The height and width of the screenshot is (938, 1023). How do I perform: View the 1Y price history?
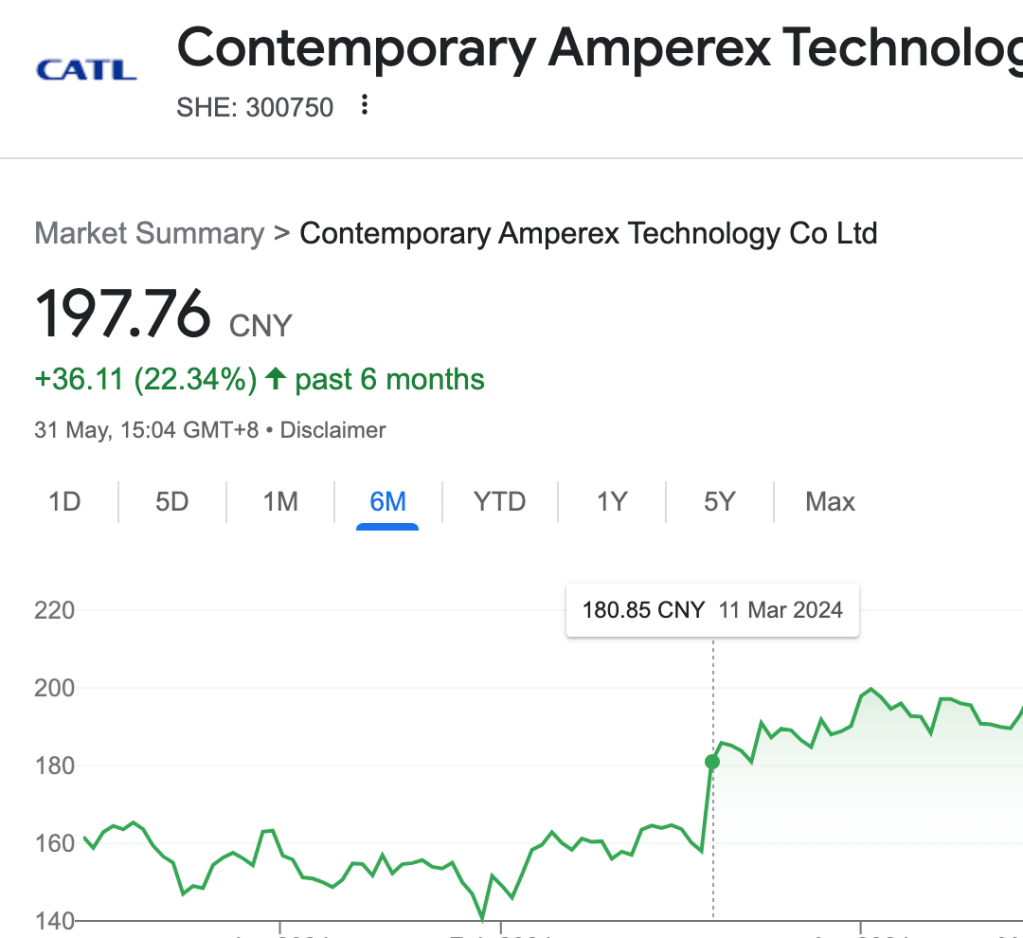pos(612,501)
